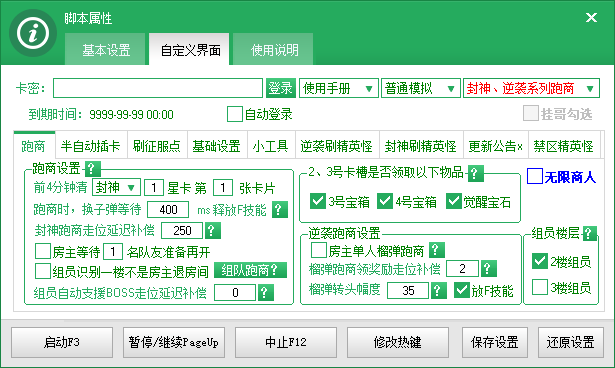Click help icon beside 房主单人榴弹跑商
The height and width of the screenshot is (368, 615).
(x=437, y=250)
